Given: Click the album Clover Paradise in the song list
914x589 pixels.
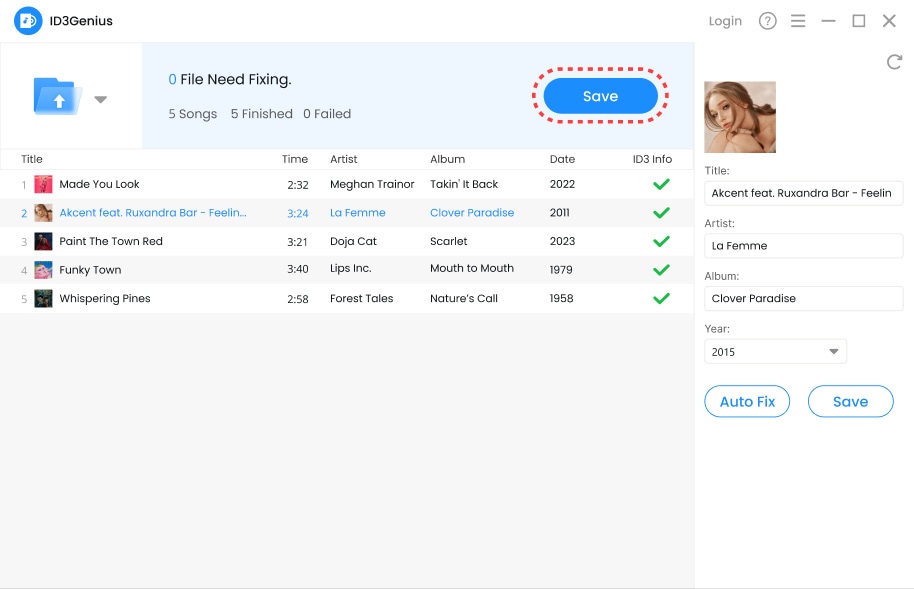Looking at the screenshot, I should (x=472, y=213).
